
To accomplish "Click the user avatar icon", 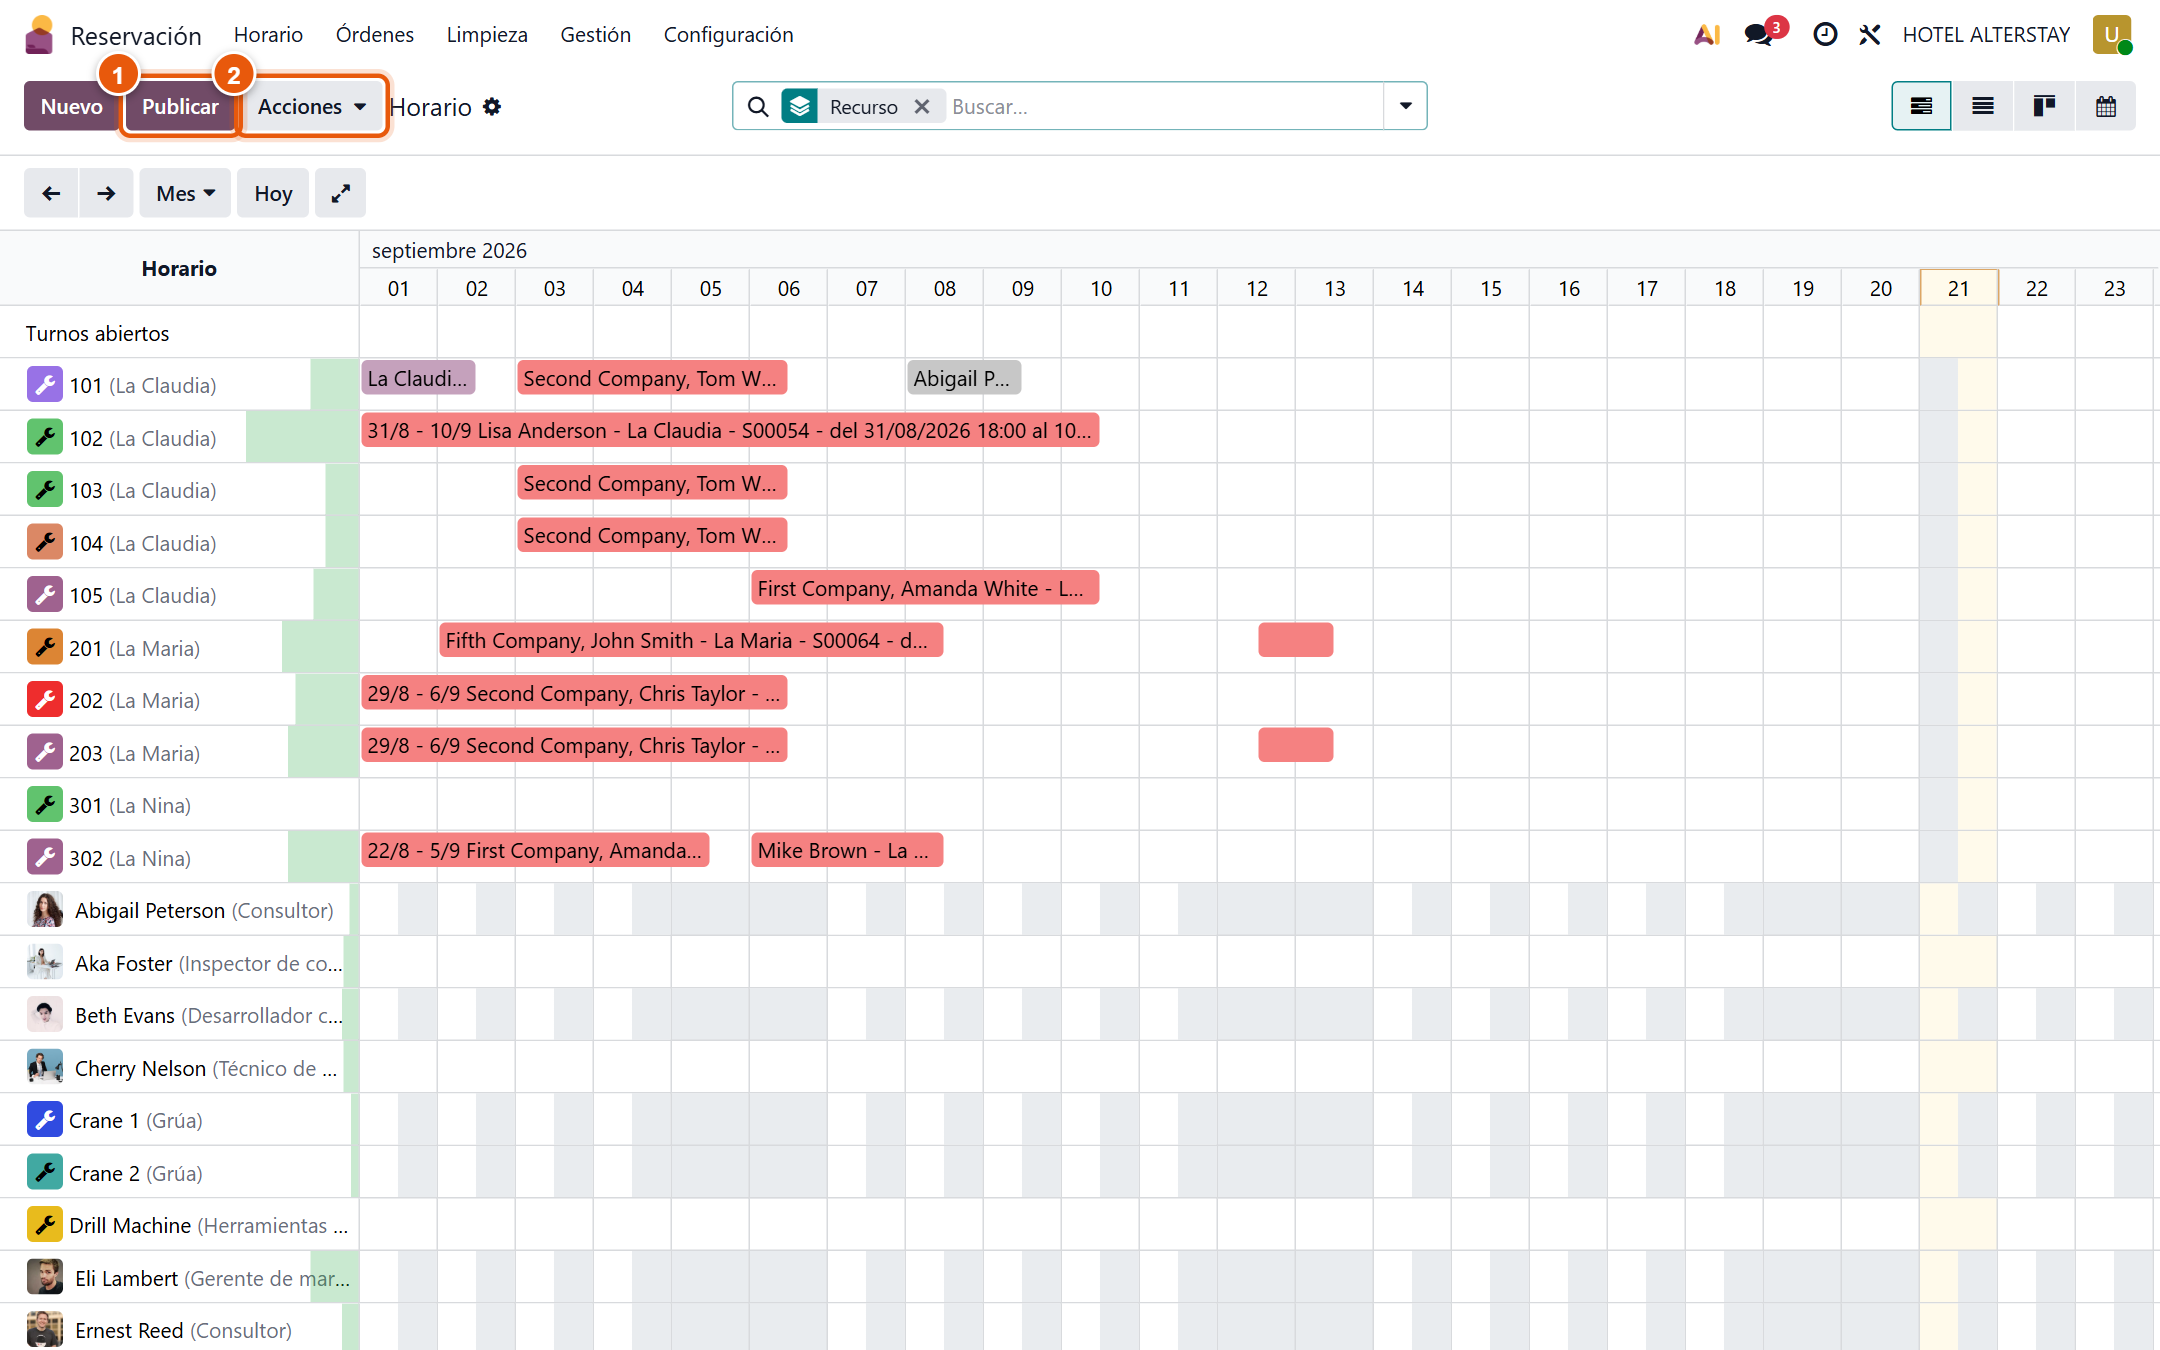I will click(2112, 35).
